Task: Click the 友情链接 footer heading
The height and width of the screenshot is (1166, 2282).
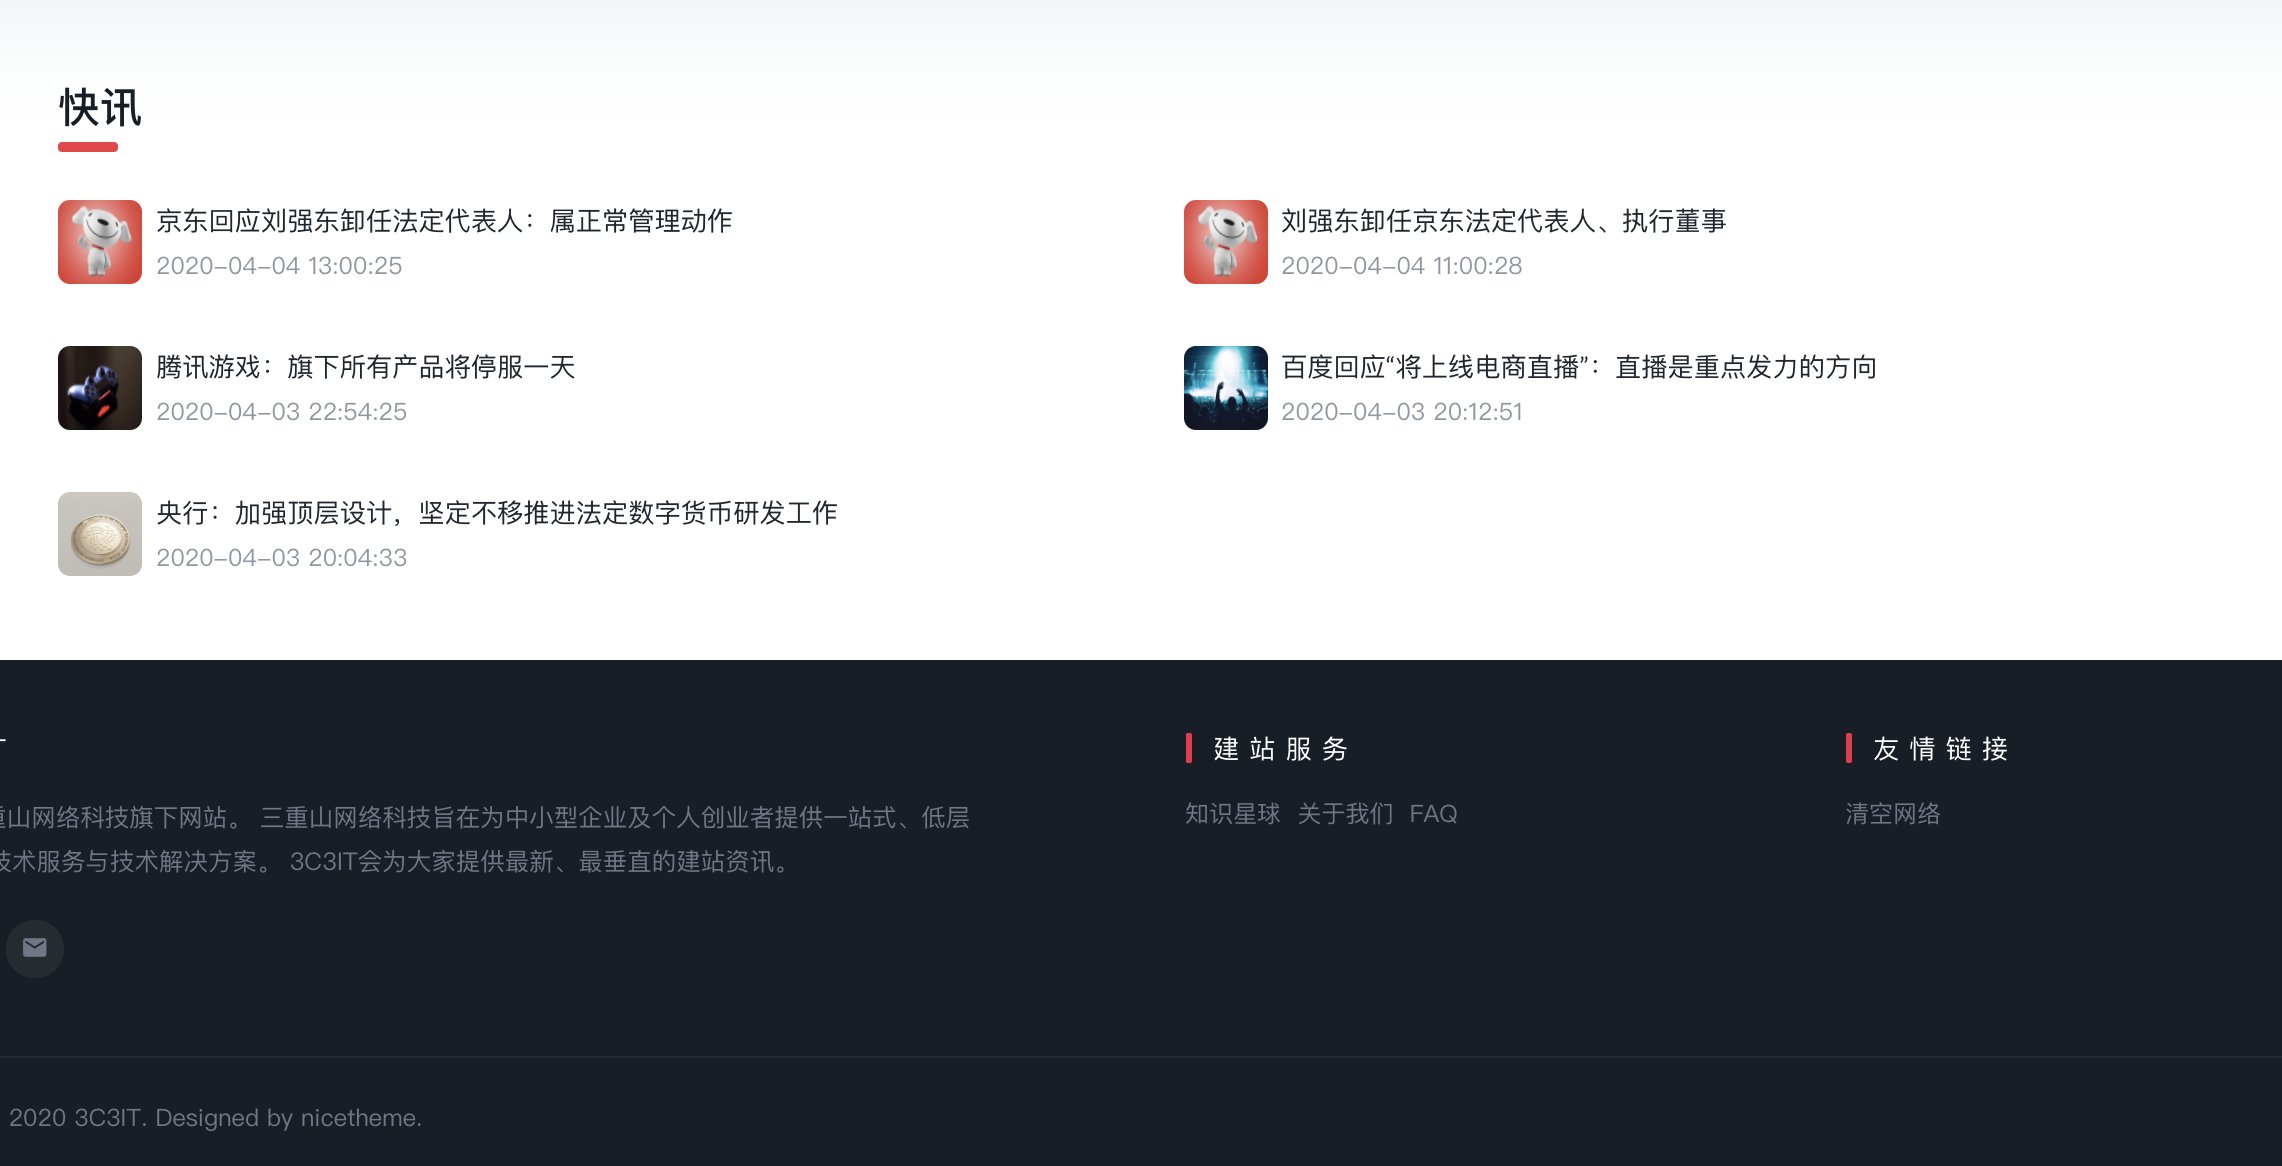Action: [x=1941, y=749]
